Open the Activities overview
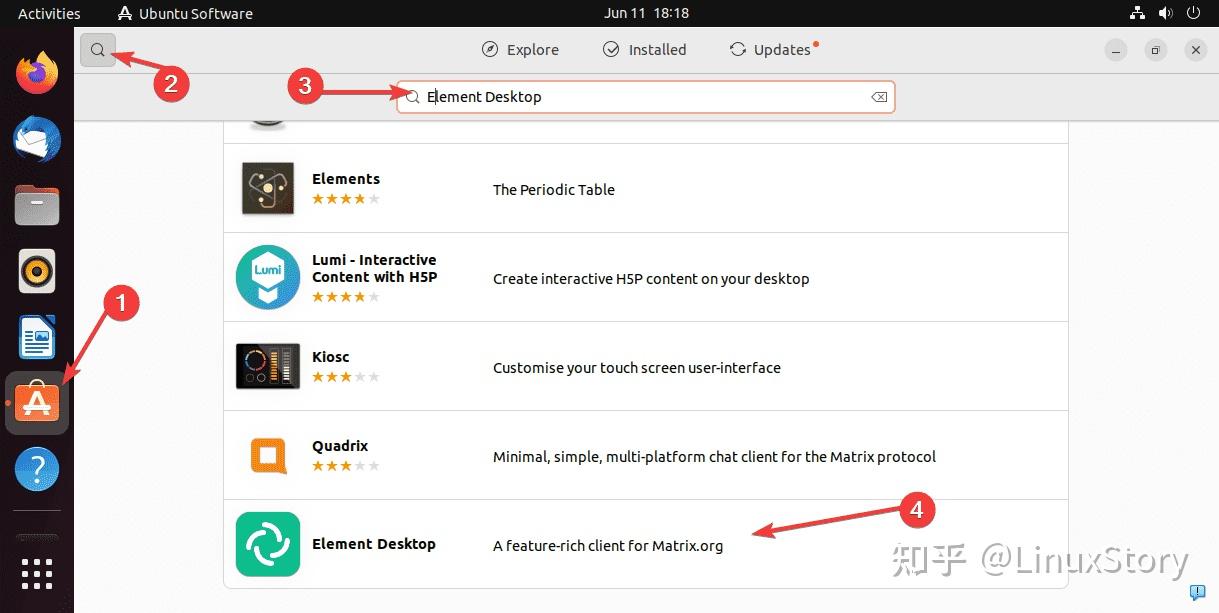 pyautogui.click(x=49, y=13)
